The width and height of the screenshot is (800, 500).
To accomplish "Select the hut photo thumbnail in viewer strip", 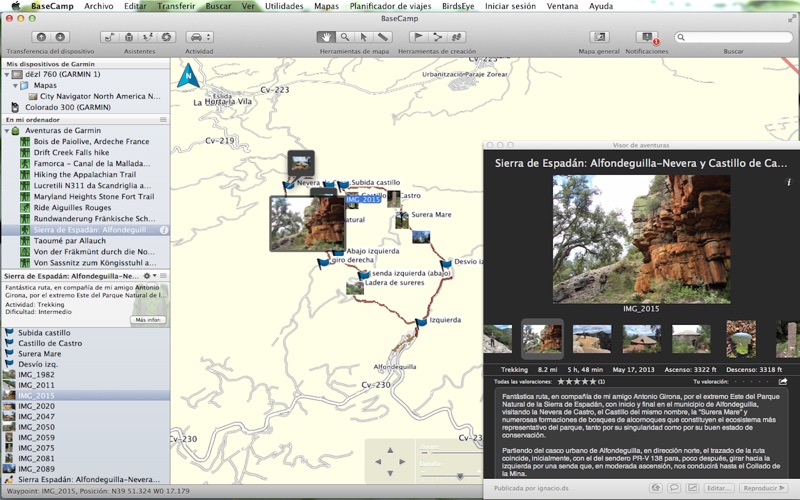I will (x=642, y=339).
